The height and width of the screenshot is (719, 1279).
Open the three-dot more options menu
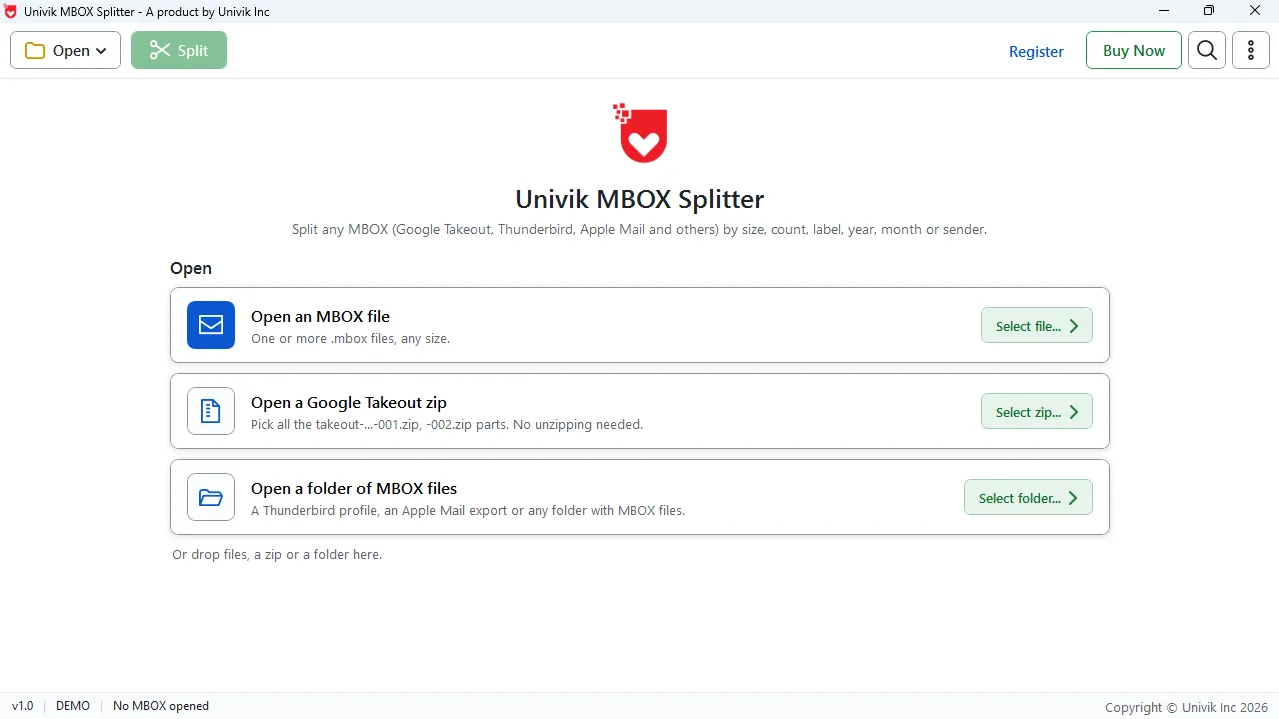pos(1250,50)
